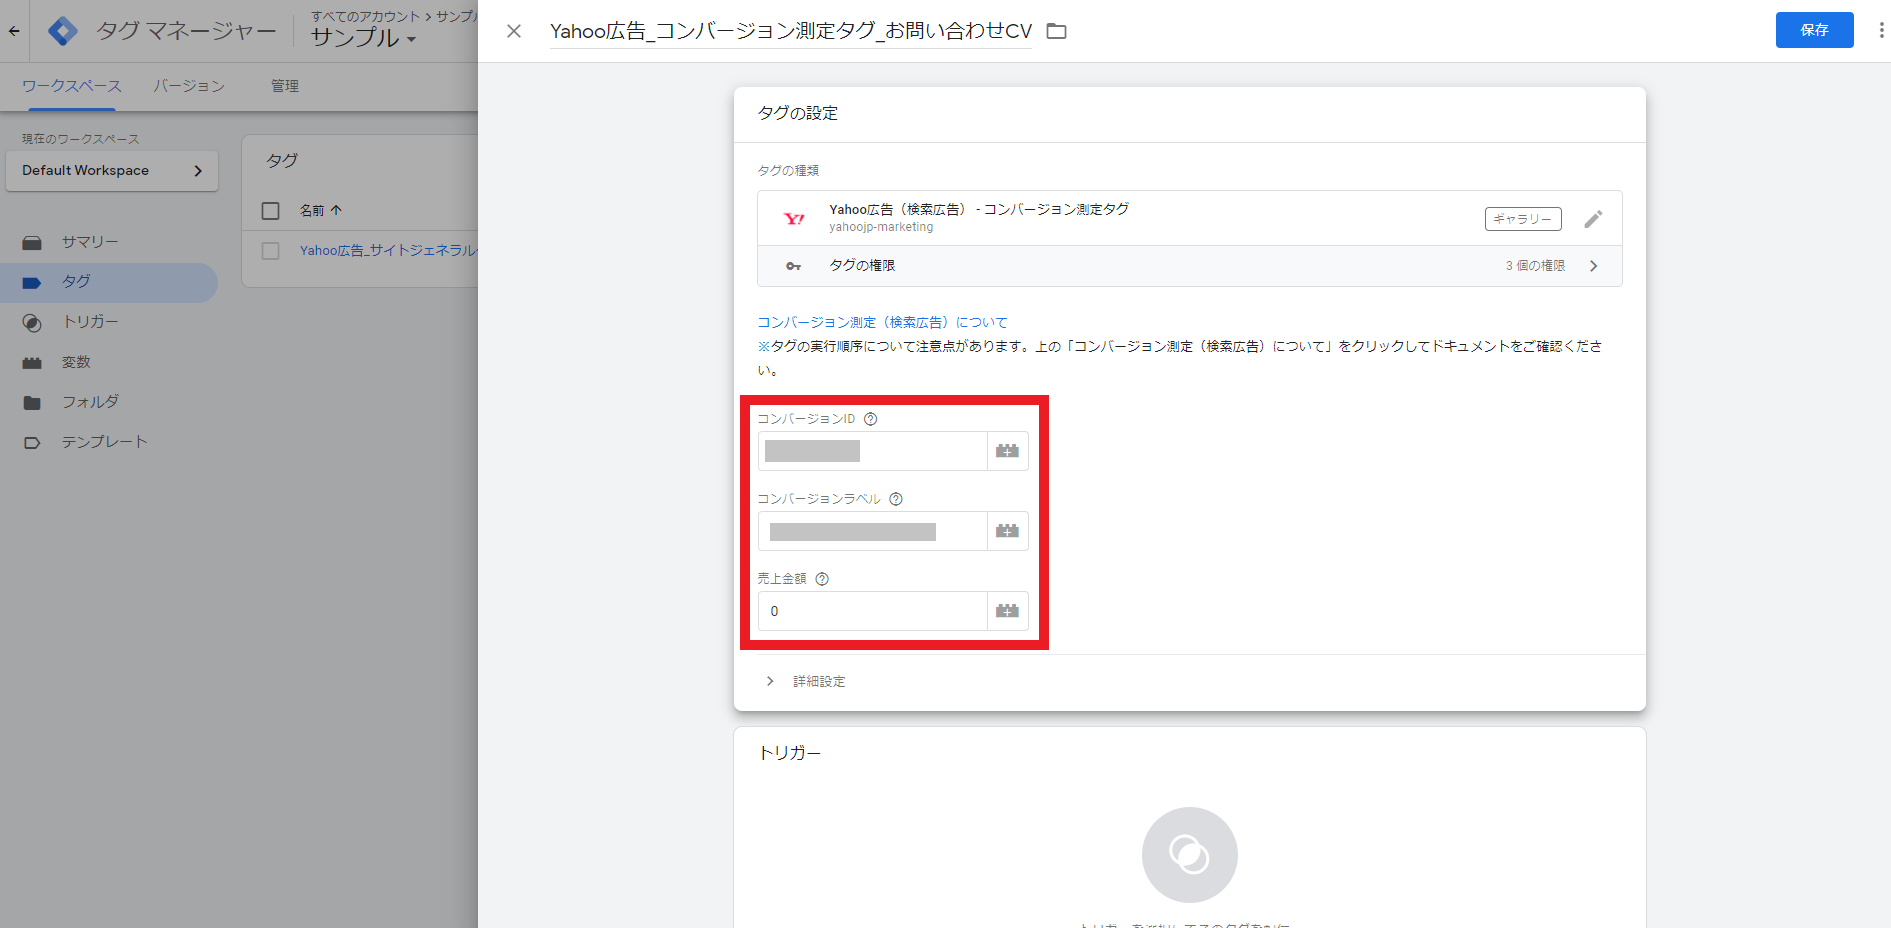Click the 保存 save button
This screenshot has width=1891, height=928.
click(x=1814, y=30)
